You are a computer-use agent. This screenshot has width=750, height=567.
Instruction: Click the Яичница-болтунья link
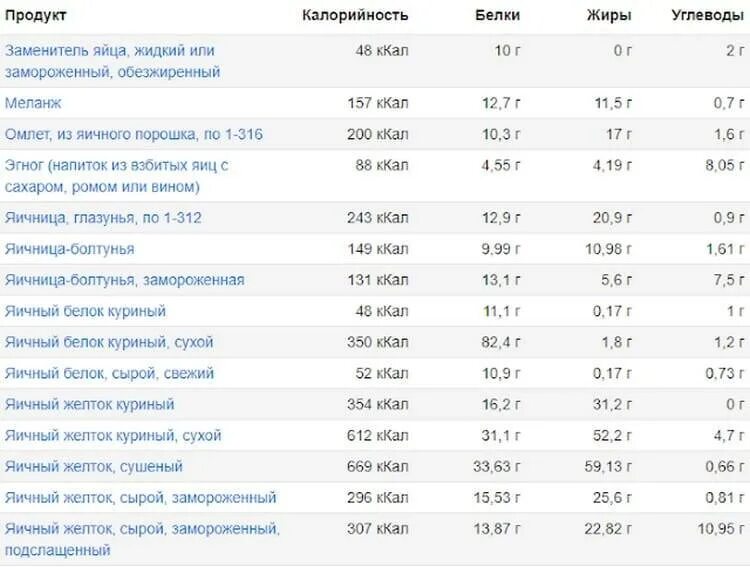tap(70, 249)
